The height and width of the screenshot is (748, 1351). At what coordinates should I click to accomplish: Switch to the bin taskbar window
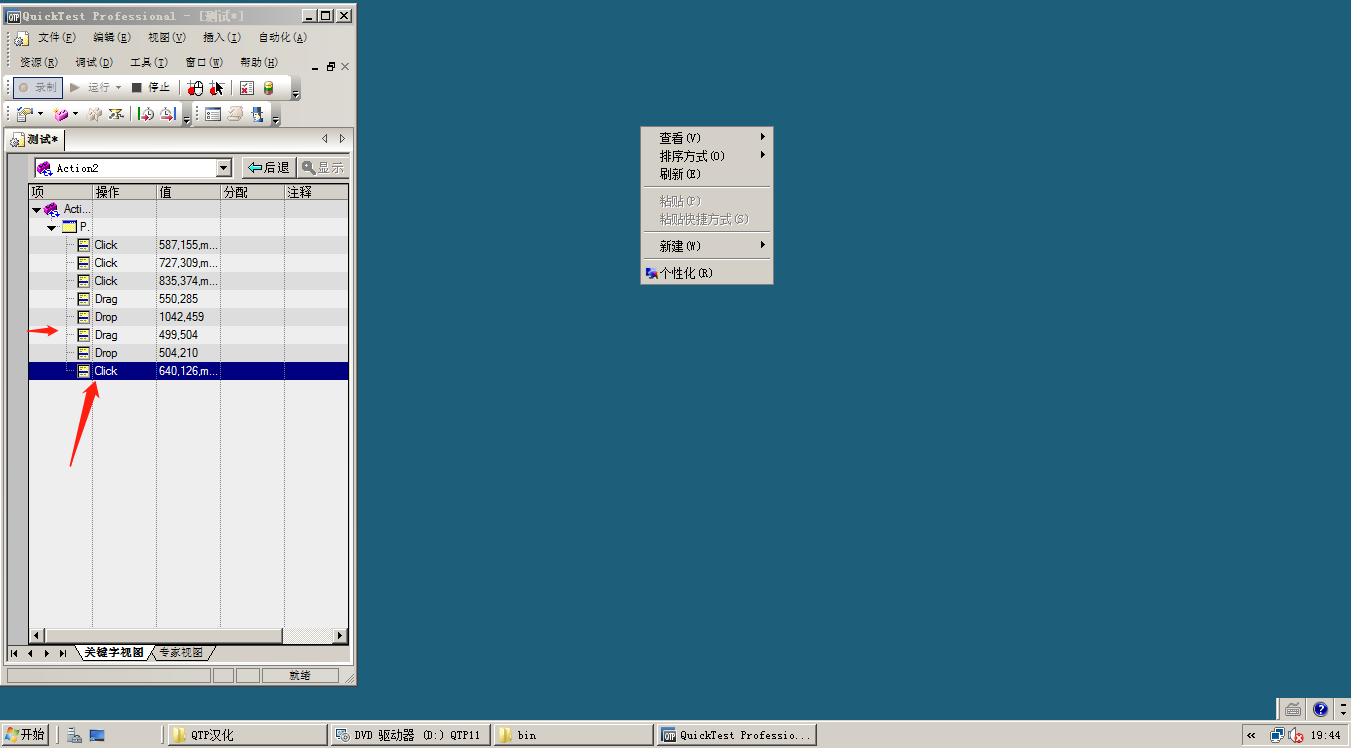574,735
